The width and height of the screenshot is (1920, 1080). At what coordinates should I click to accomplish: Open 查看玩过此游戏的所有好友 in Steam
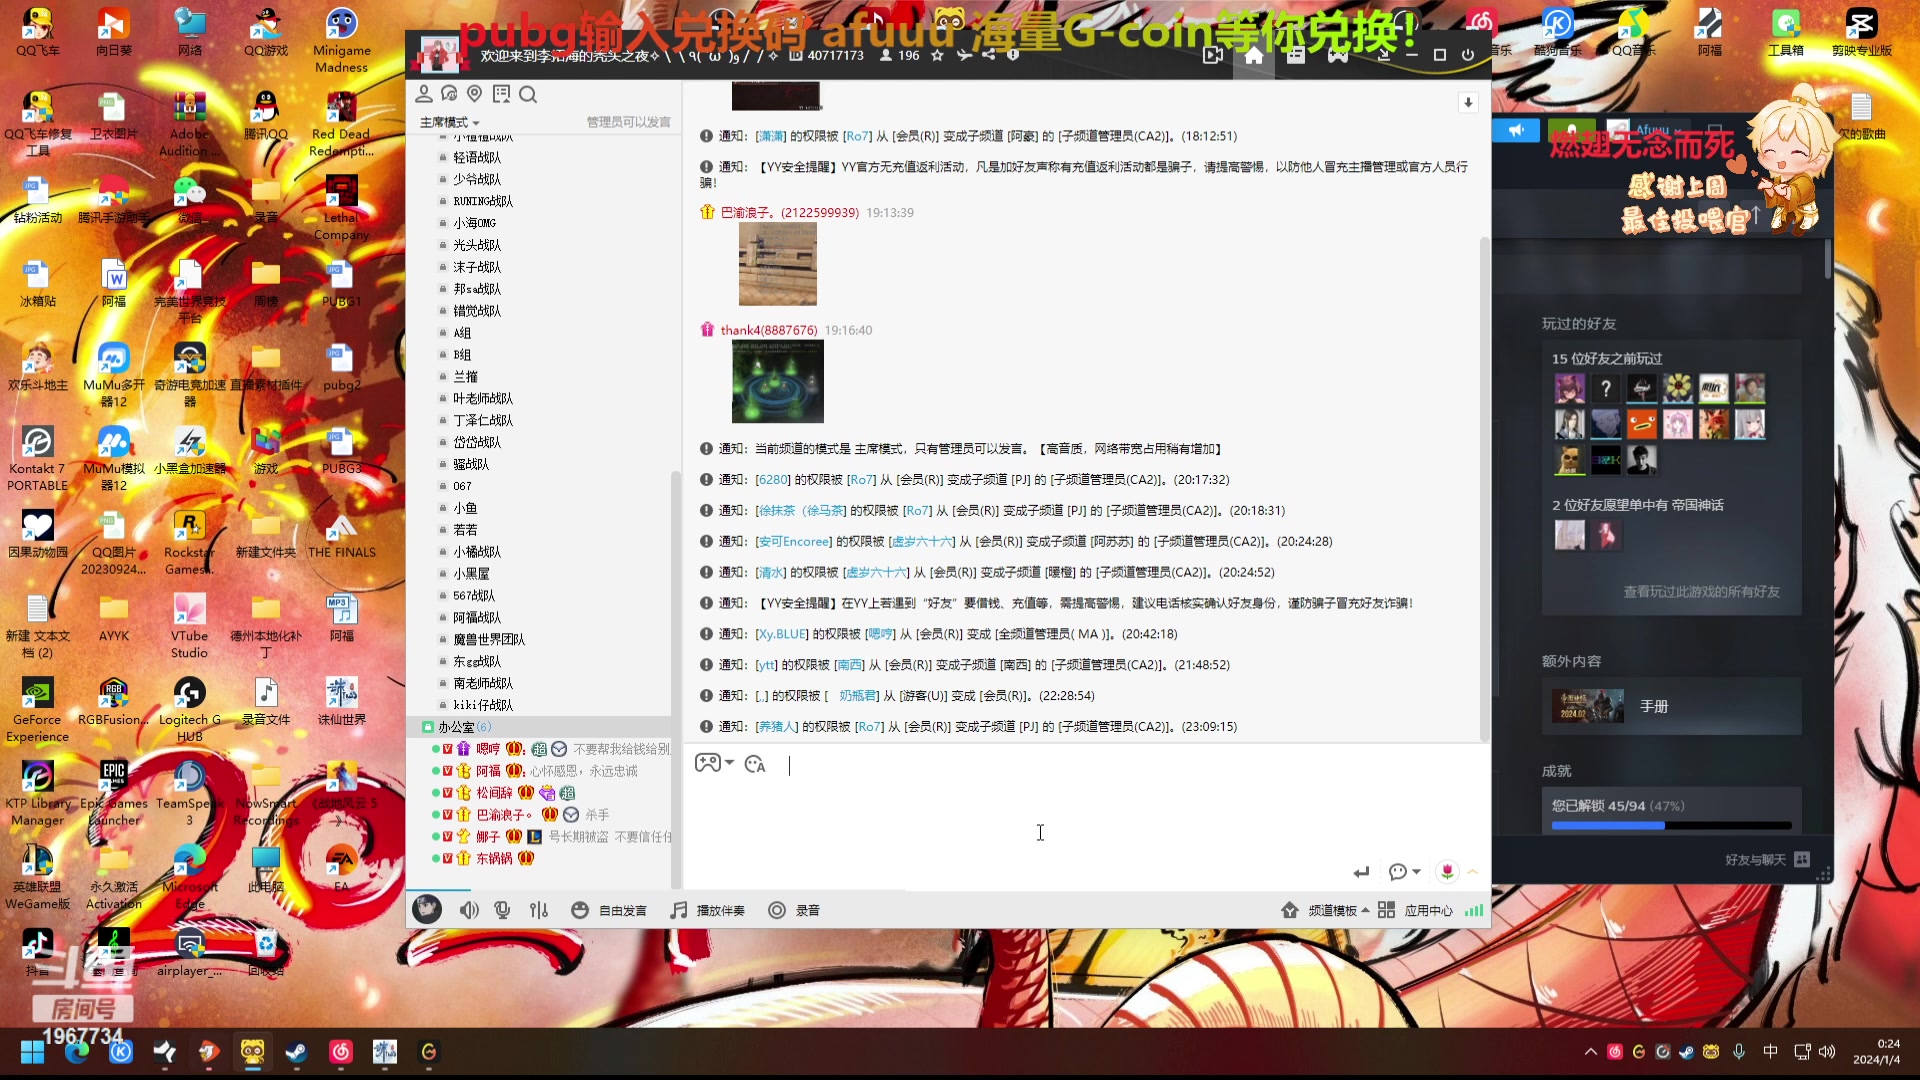[x=1701, y=592]
